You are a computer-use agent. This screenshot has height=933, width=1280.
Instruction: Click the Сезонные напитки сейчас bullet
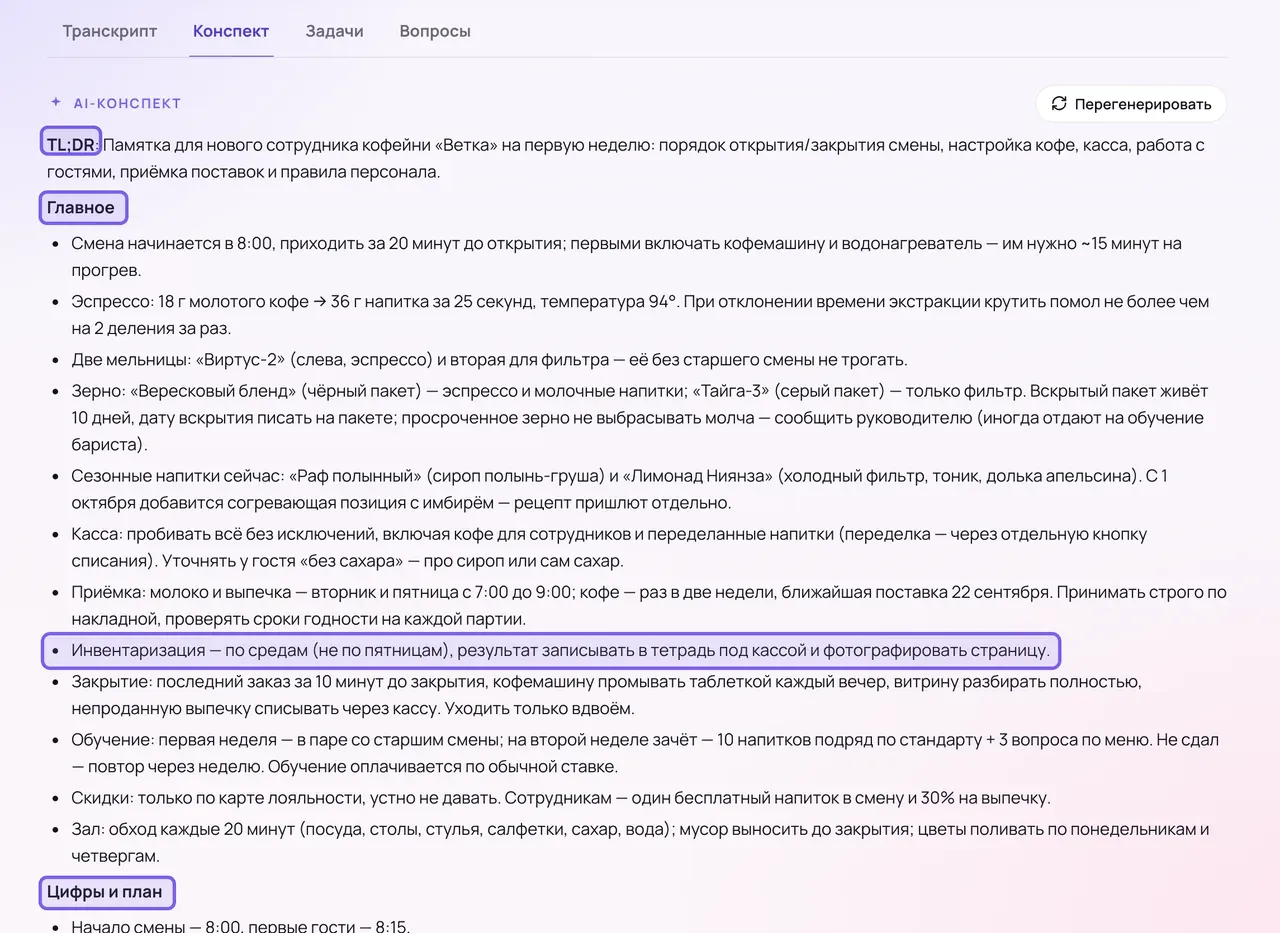[x=619, y=489]
